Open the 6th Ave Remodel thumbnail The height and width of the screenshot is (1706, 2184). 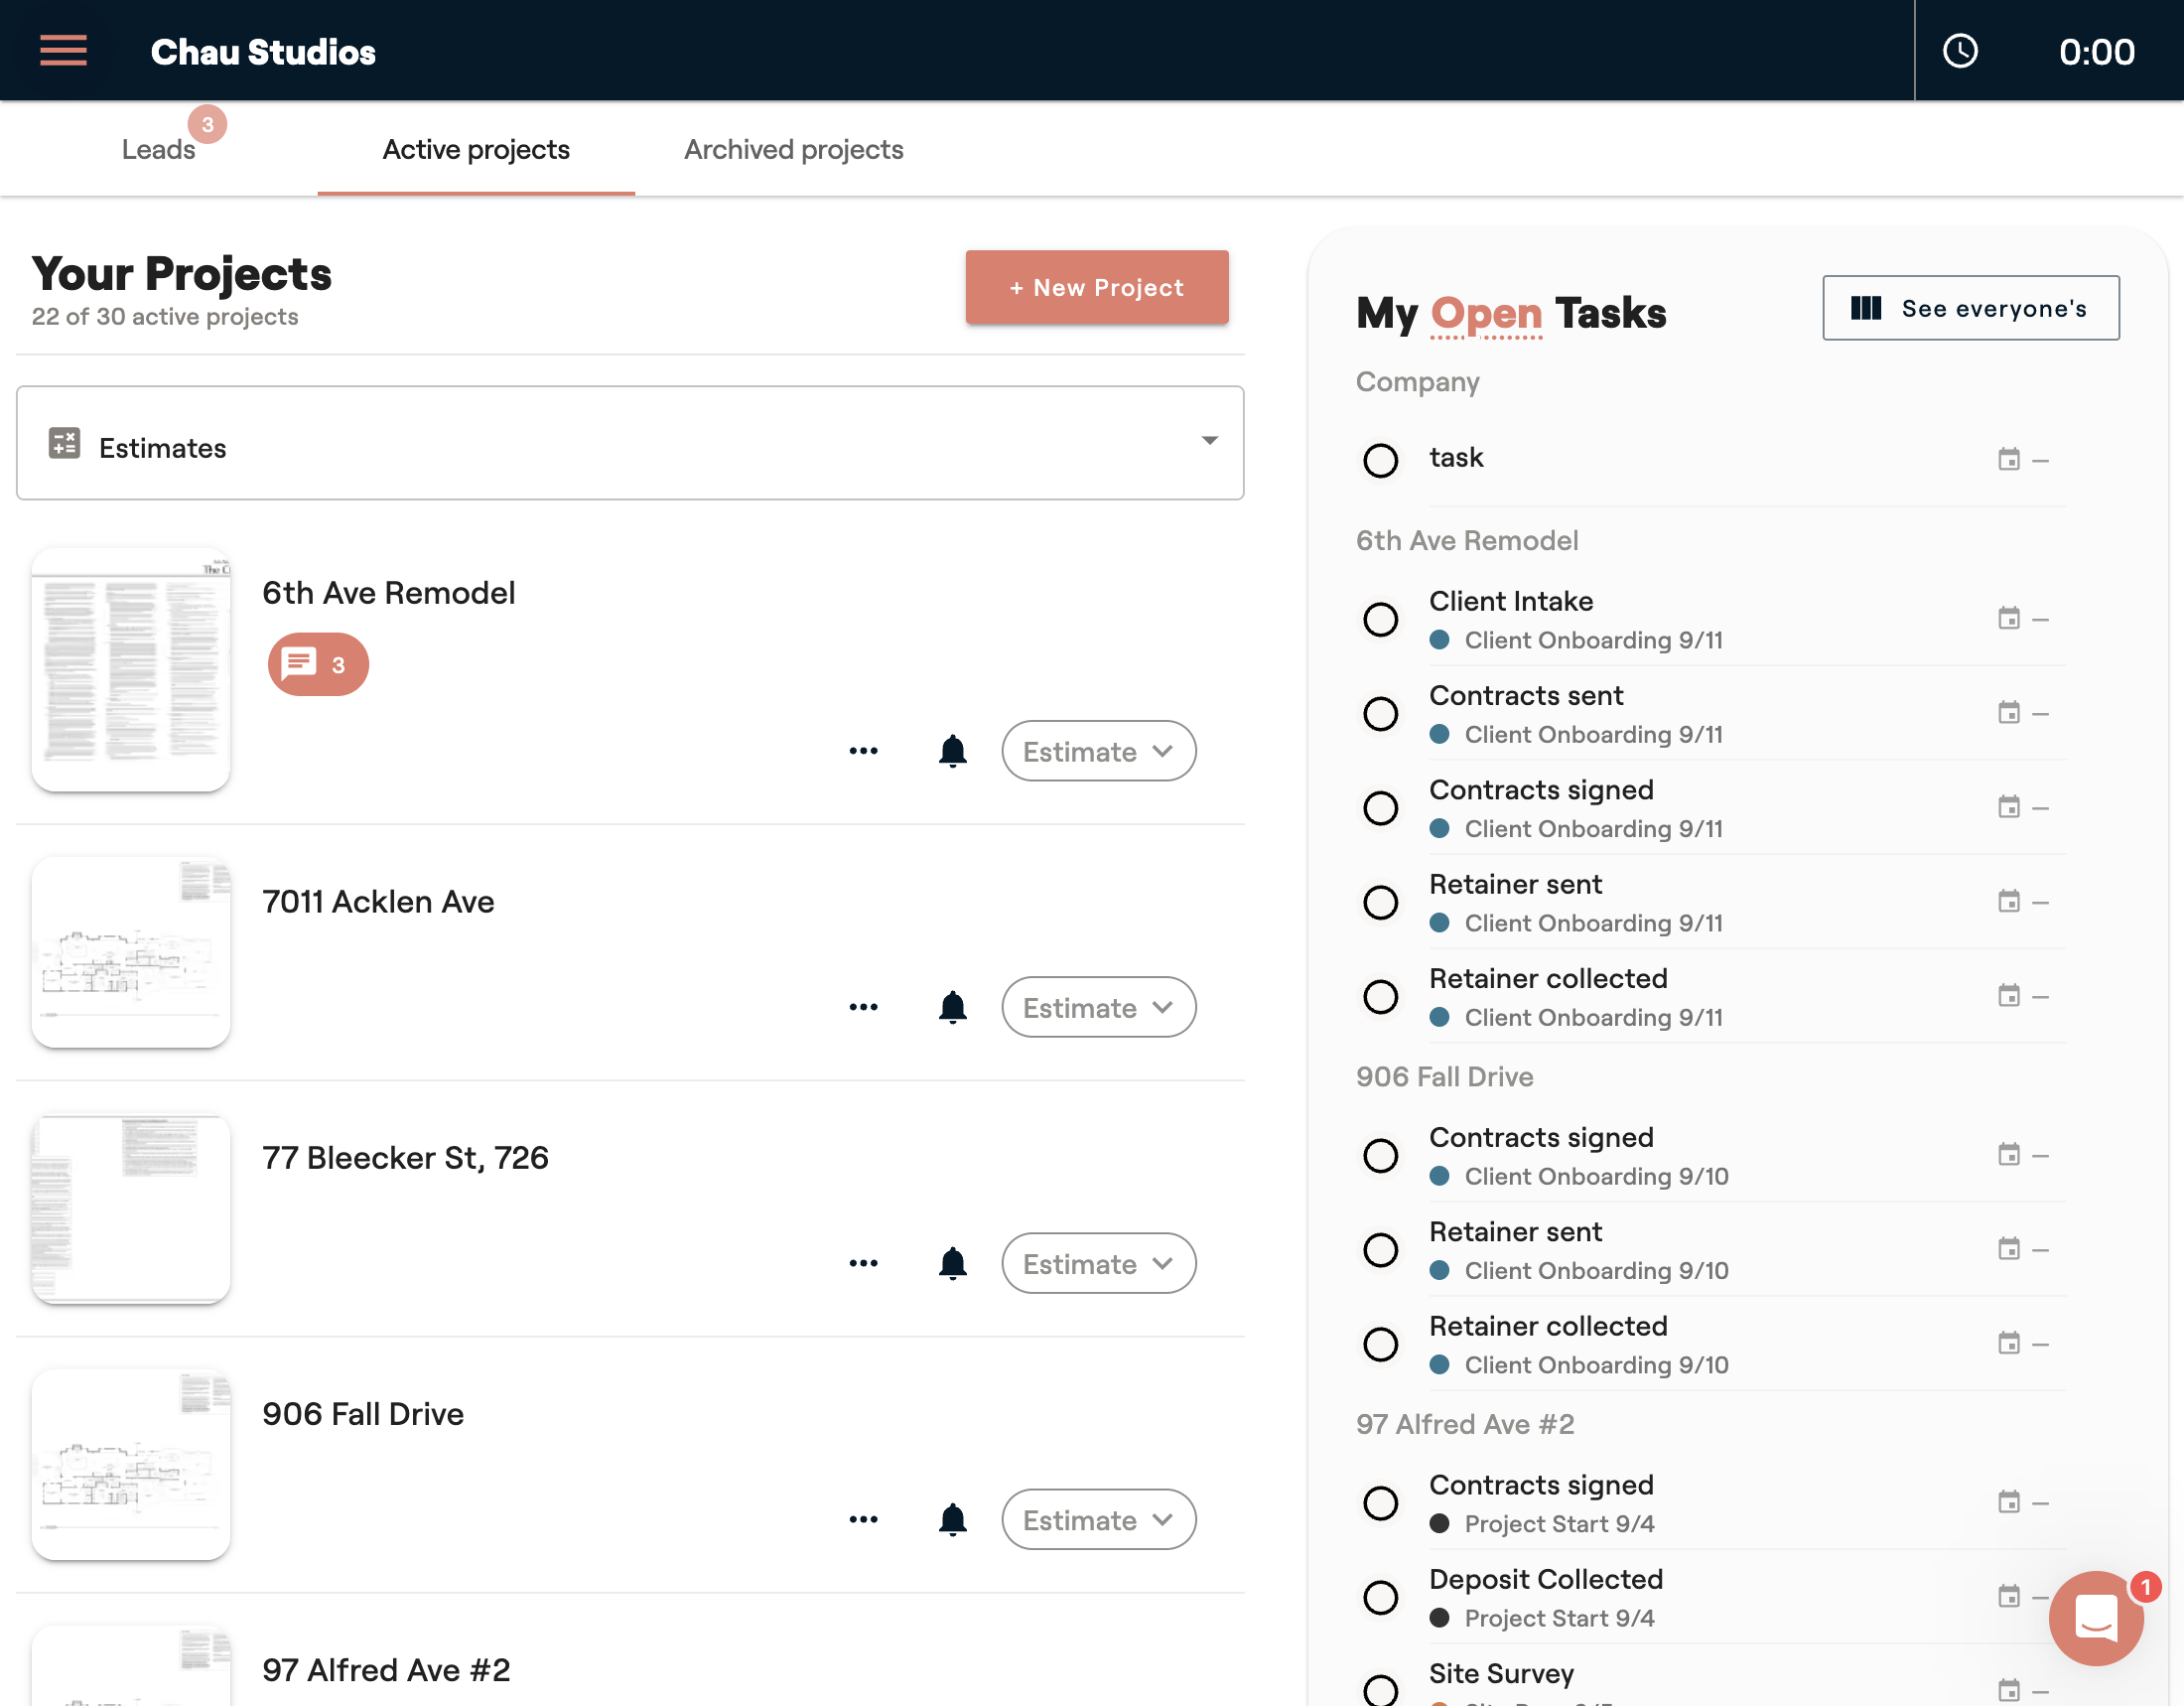[x=131, y=669]
